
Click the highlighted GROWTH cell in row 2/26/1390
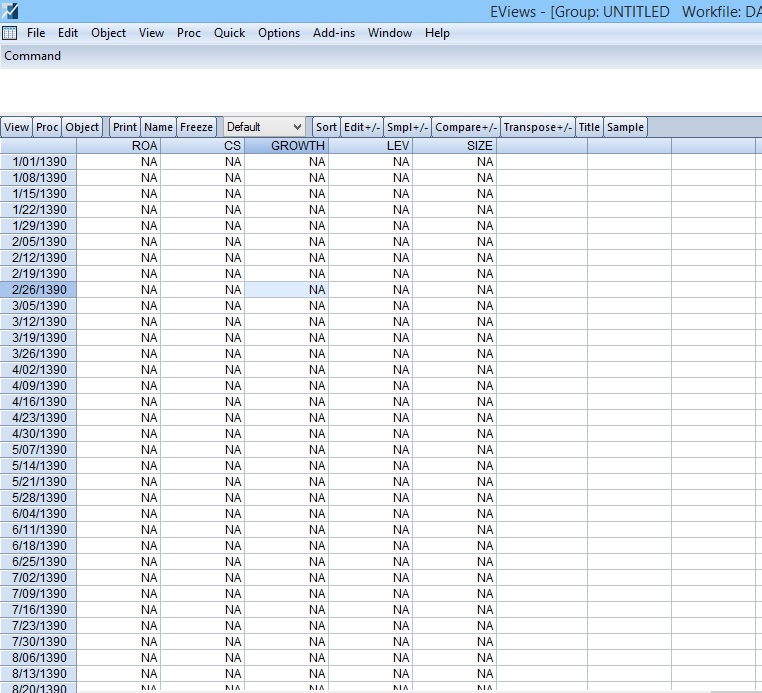coord(286,290)
